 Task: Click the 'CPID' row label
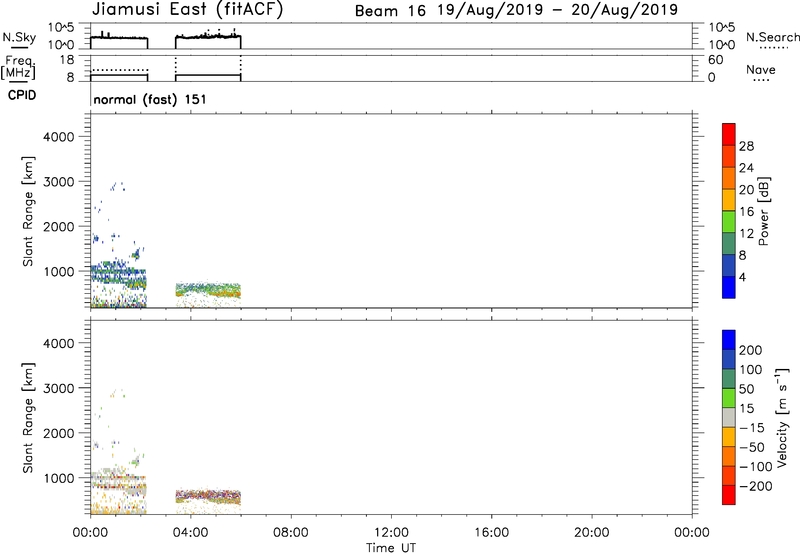pyautogui.click(x=22, y=95)
